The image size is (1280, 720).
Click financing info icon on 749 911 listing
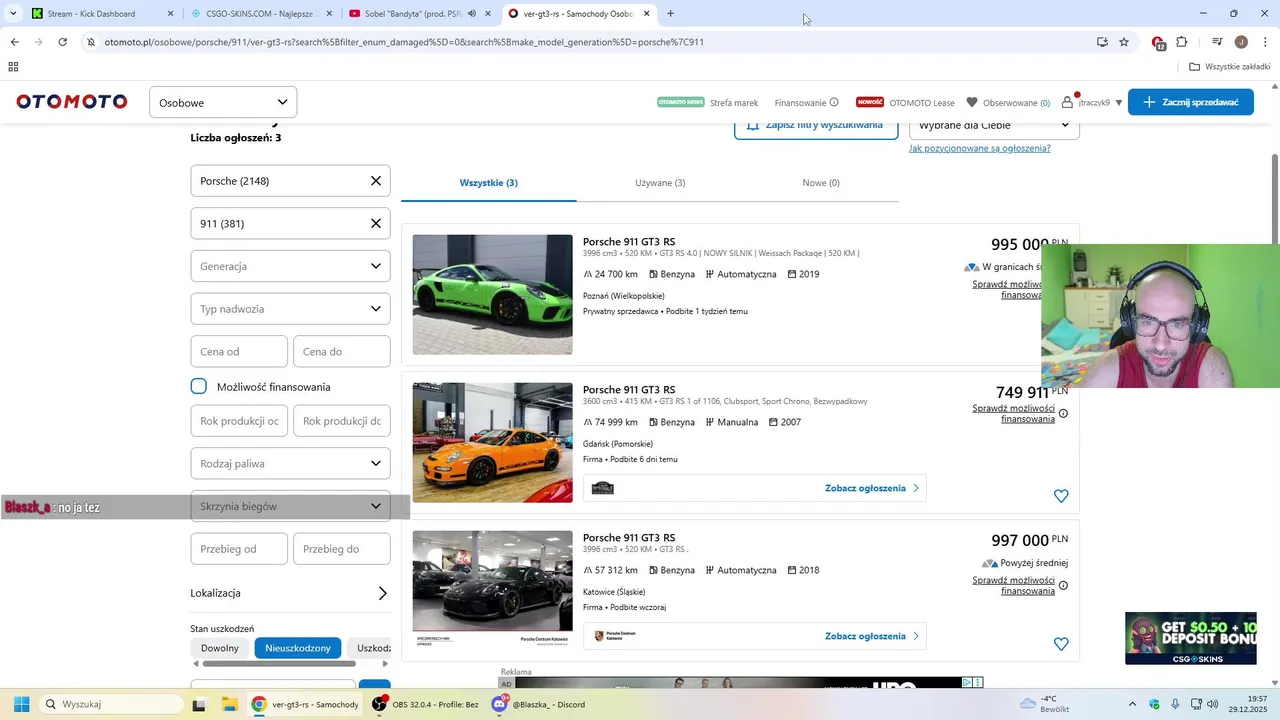click(x=1063, y=414)
